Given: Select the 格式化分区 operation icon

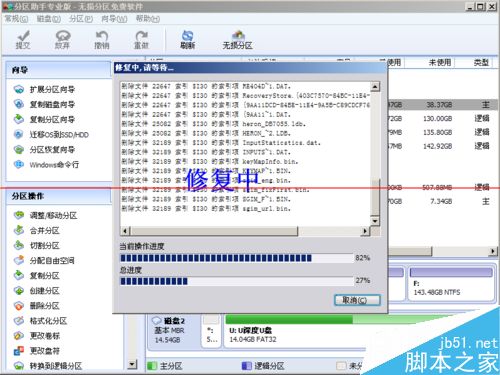Looking at the screenshot, I should pyautogui.click(x=19, y=321).
